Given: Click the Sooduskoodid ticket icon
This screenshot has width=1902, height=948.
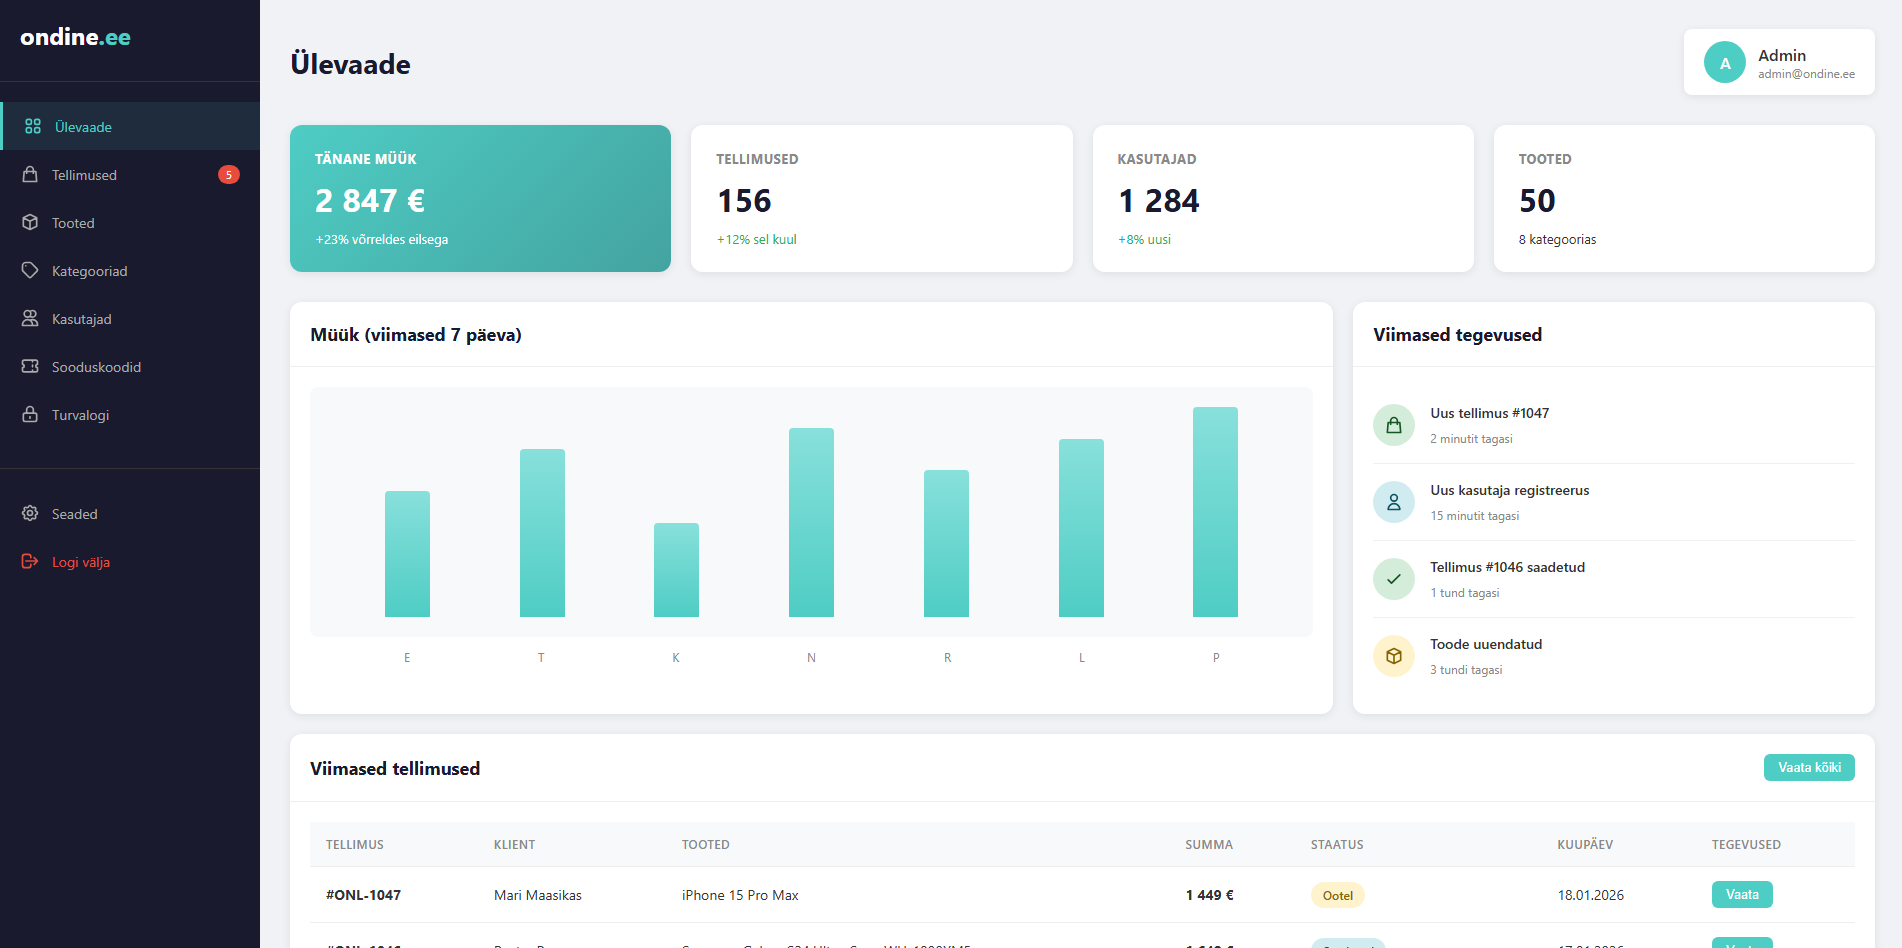Looking at the screenshot, I should (30, 367).
